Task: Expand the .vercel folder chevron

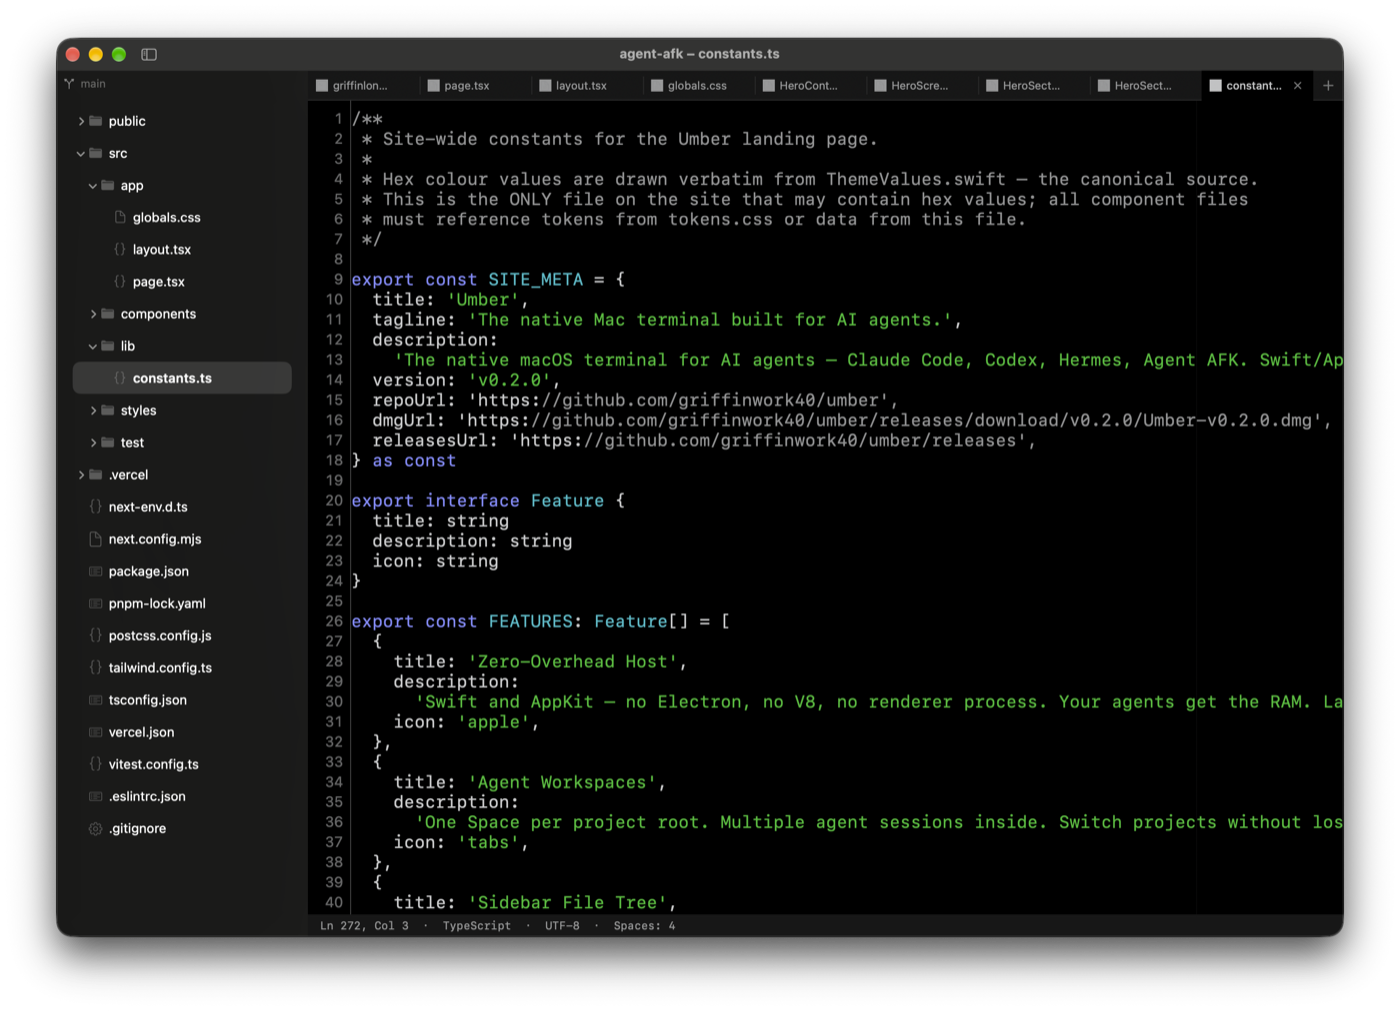Action: coord(81,474)
